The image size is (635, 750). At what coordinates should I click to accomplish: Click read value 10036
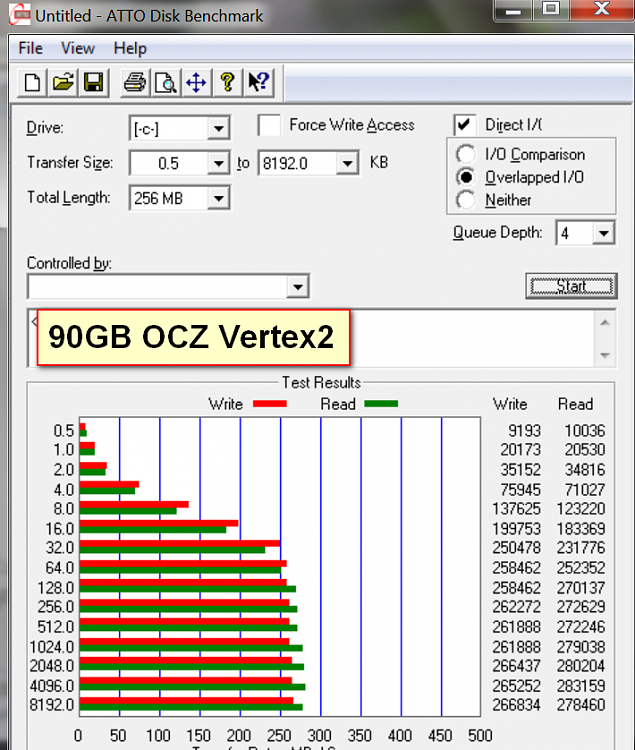point(585,431)
